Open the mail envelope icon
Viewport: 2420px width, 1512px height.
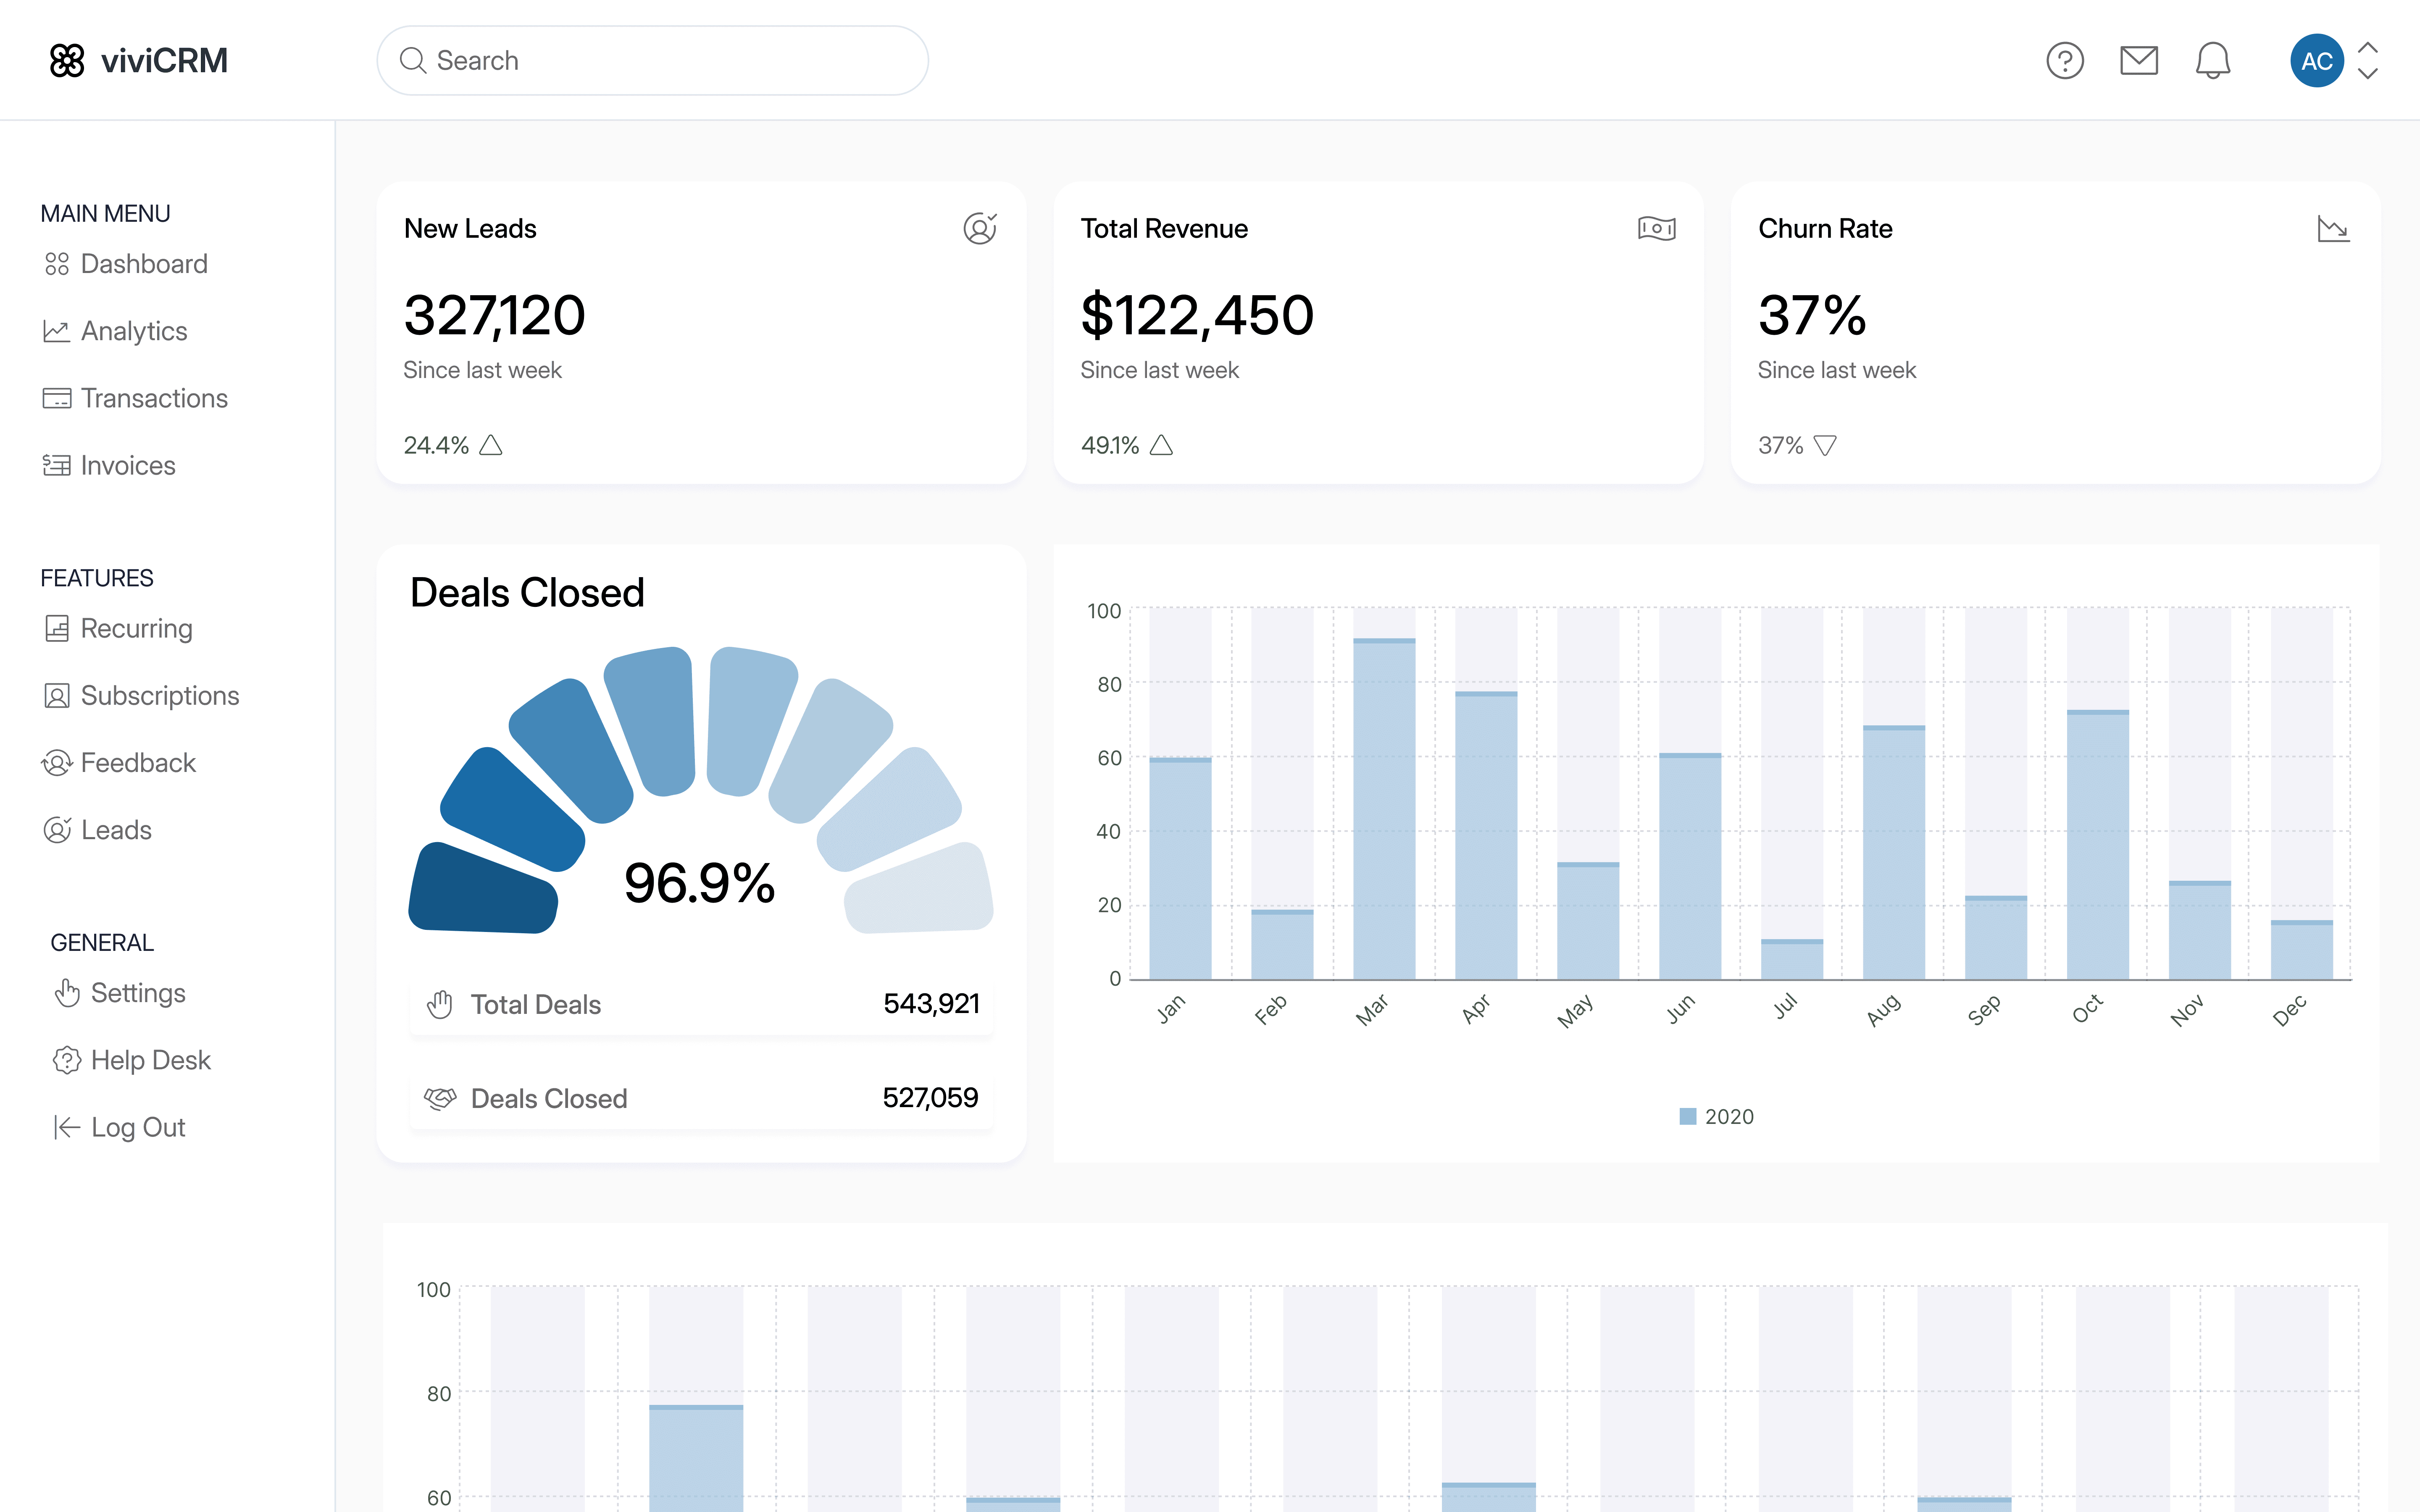(x=2138, y=60)
